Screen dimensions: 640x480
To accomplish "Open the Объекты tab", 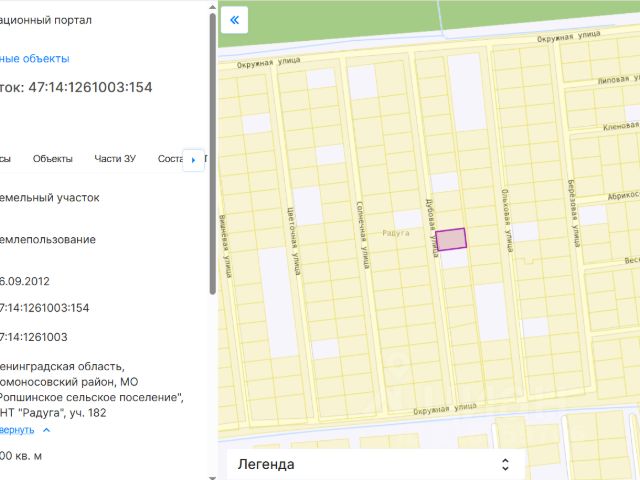I will [x=53, y=159].
